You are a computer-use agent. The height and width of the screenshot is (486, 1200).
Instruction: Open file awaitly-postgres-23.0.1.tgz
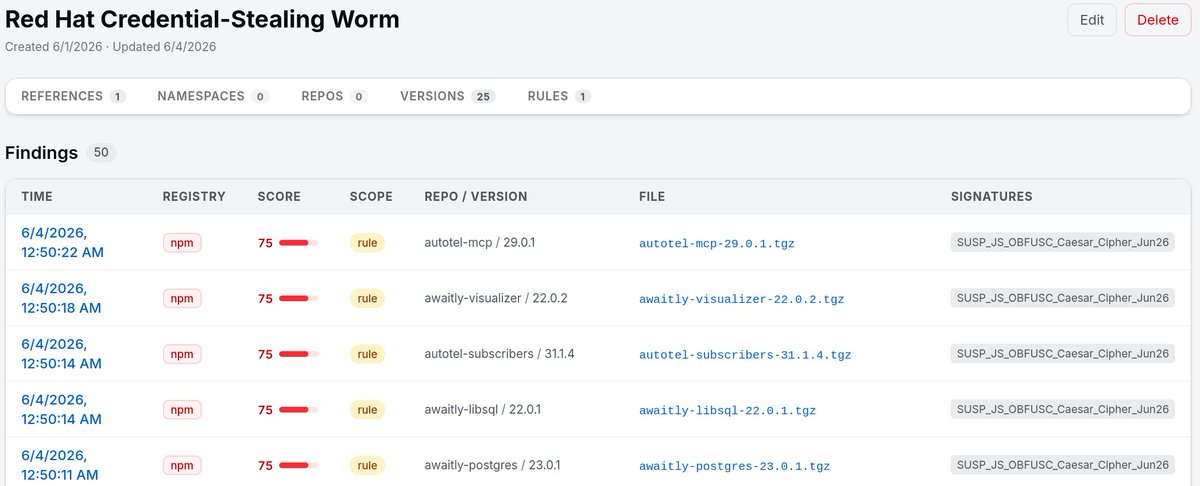click(x=734, y=466)
